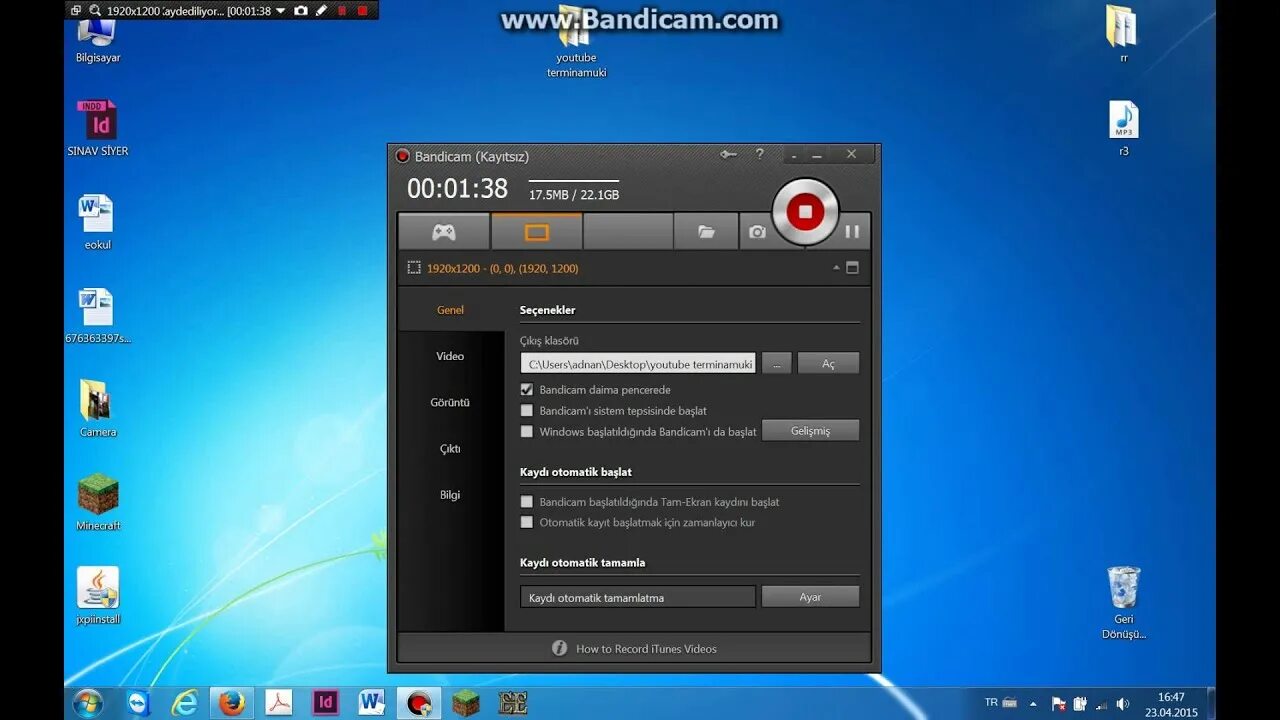Open Gelişmiş advanced settings
The image size is (1280, 720).
pyautogui.click(x=810, y=431)
